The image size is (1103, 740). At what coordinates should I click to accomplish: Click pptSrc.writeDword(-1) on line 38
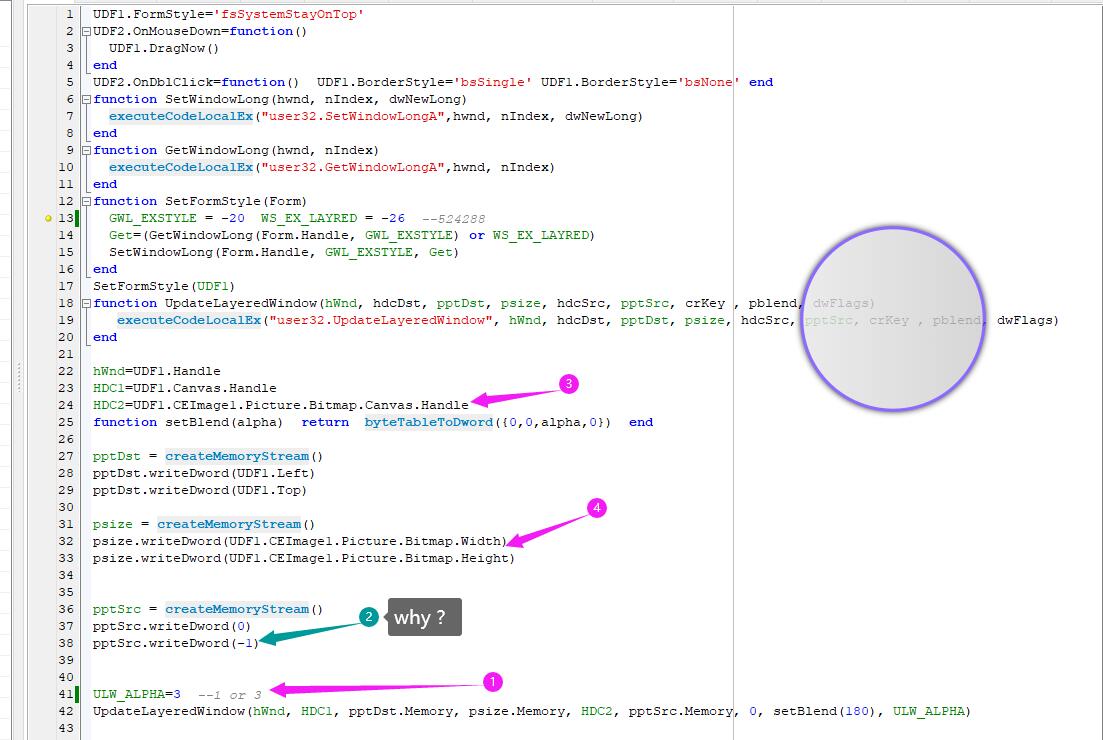(x=175, y=643)
